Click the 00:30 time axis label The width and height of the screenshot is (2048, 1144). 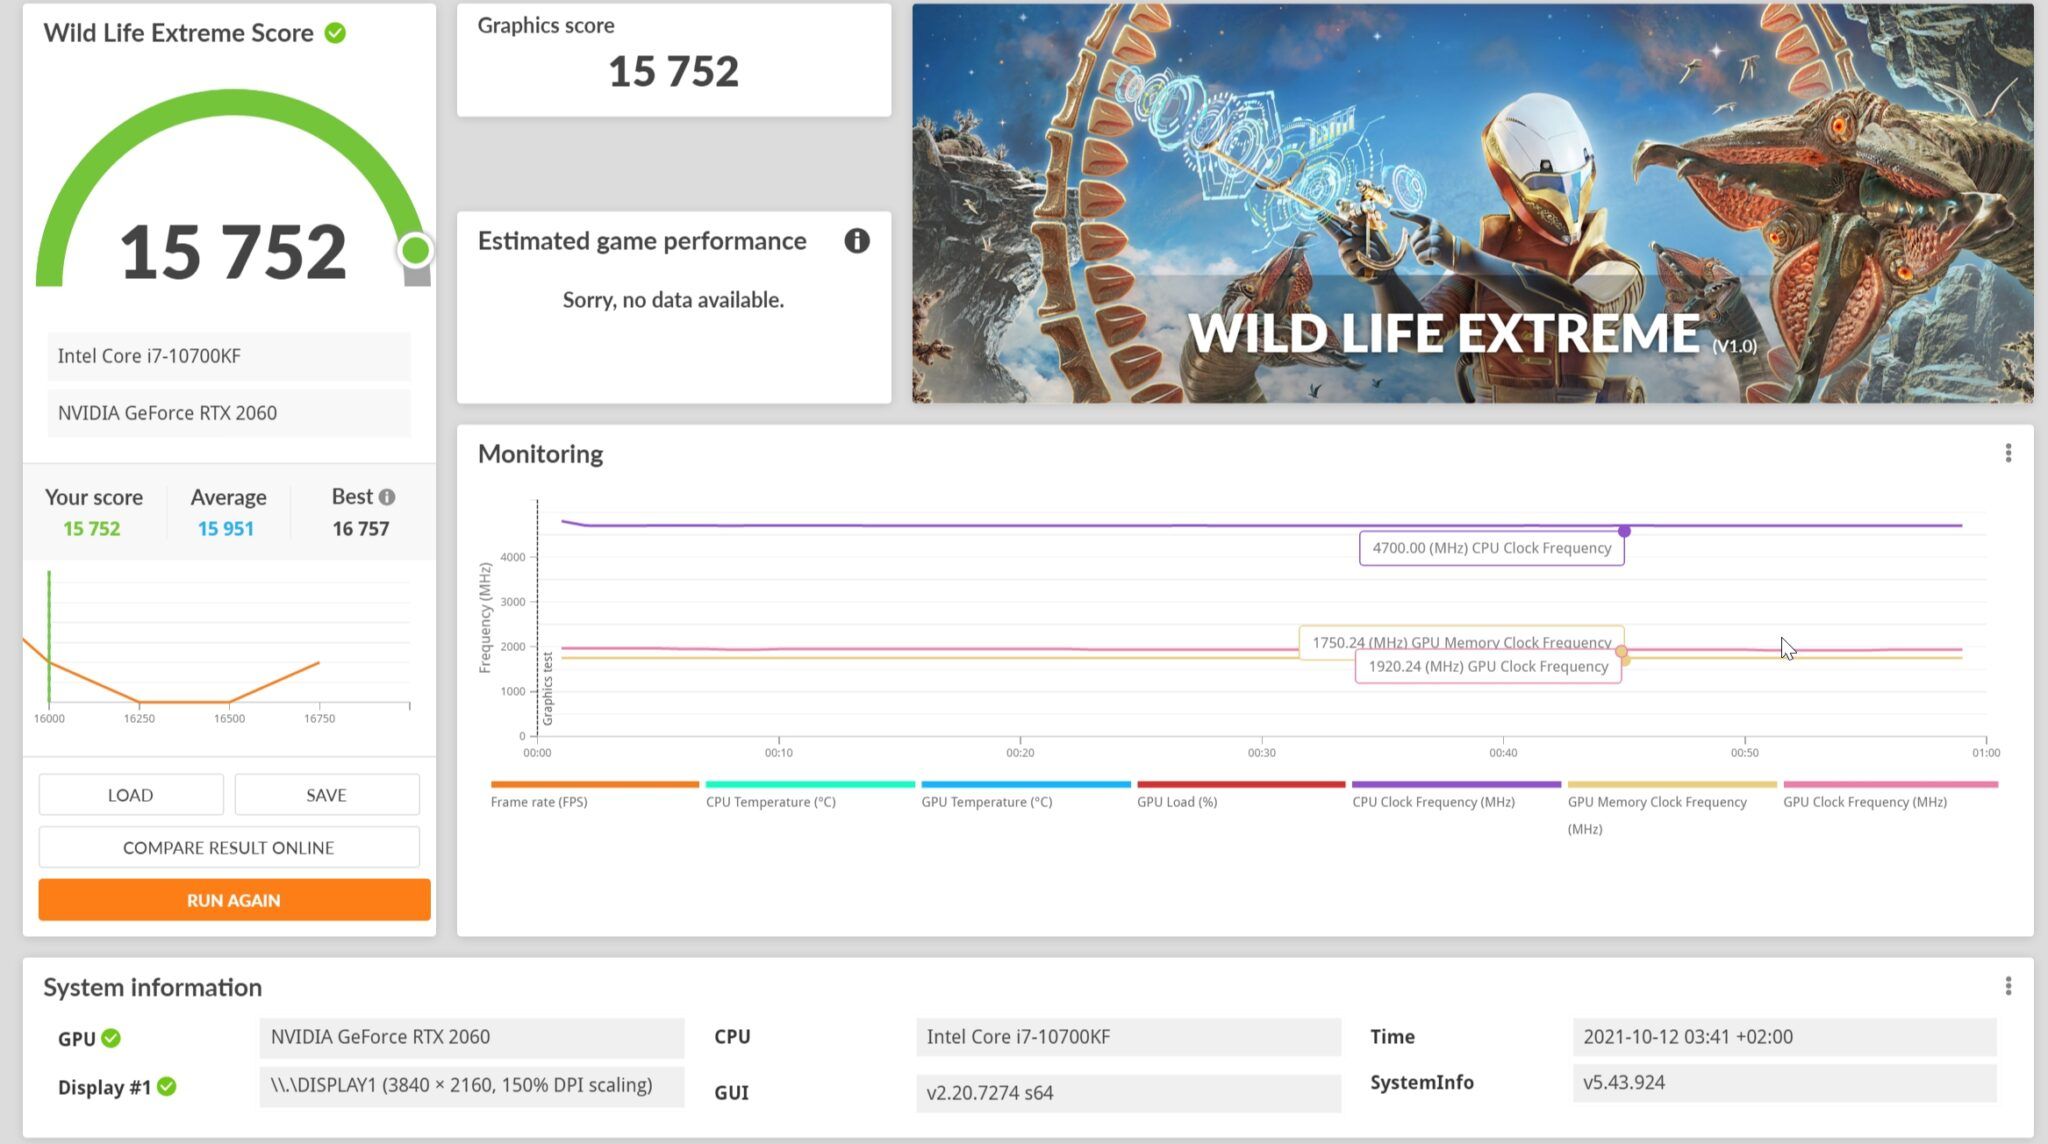click(x=1261, y=753)
